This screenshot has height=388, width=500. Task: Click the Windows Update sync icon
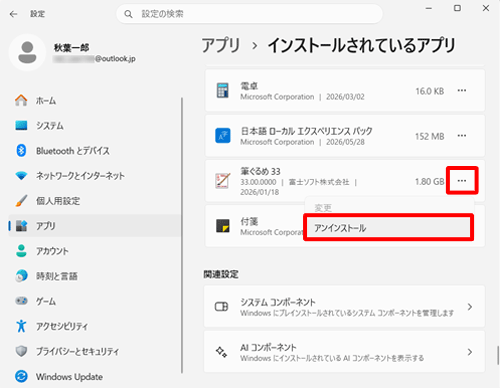(x=21, y=376)
